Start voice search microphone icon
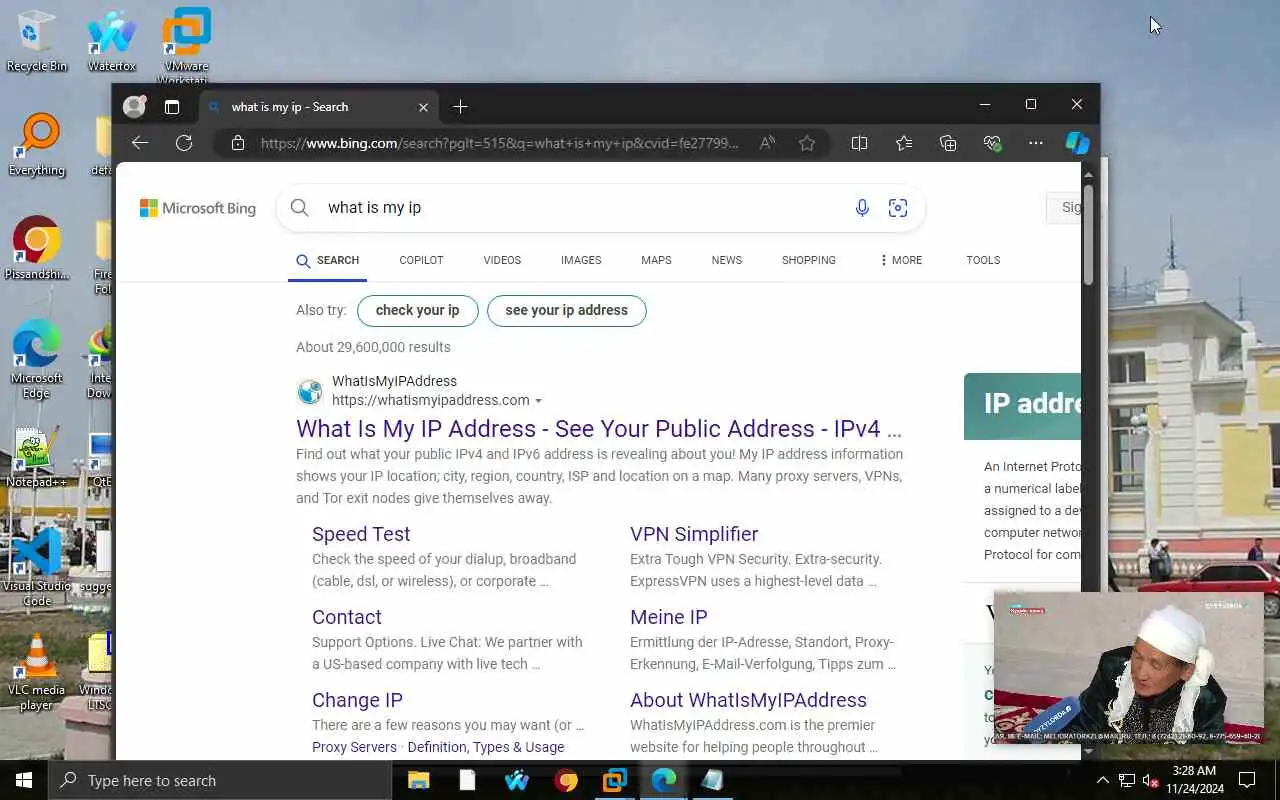The height and width of the screenshot is (800, 1280). tap(862, 207)
